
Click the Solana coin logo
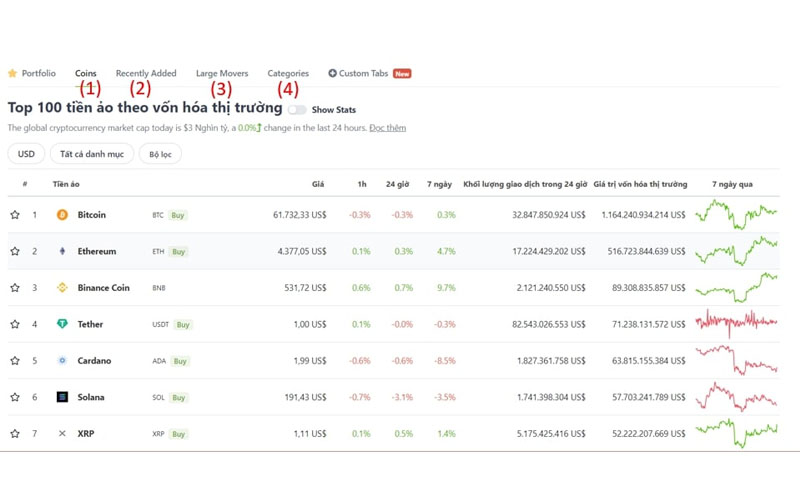62,397
